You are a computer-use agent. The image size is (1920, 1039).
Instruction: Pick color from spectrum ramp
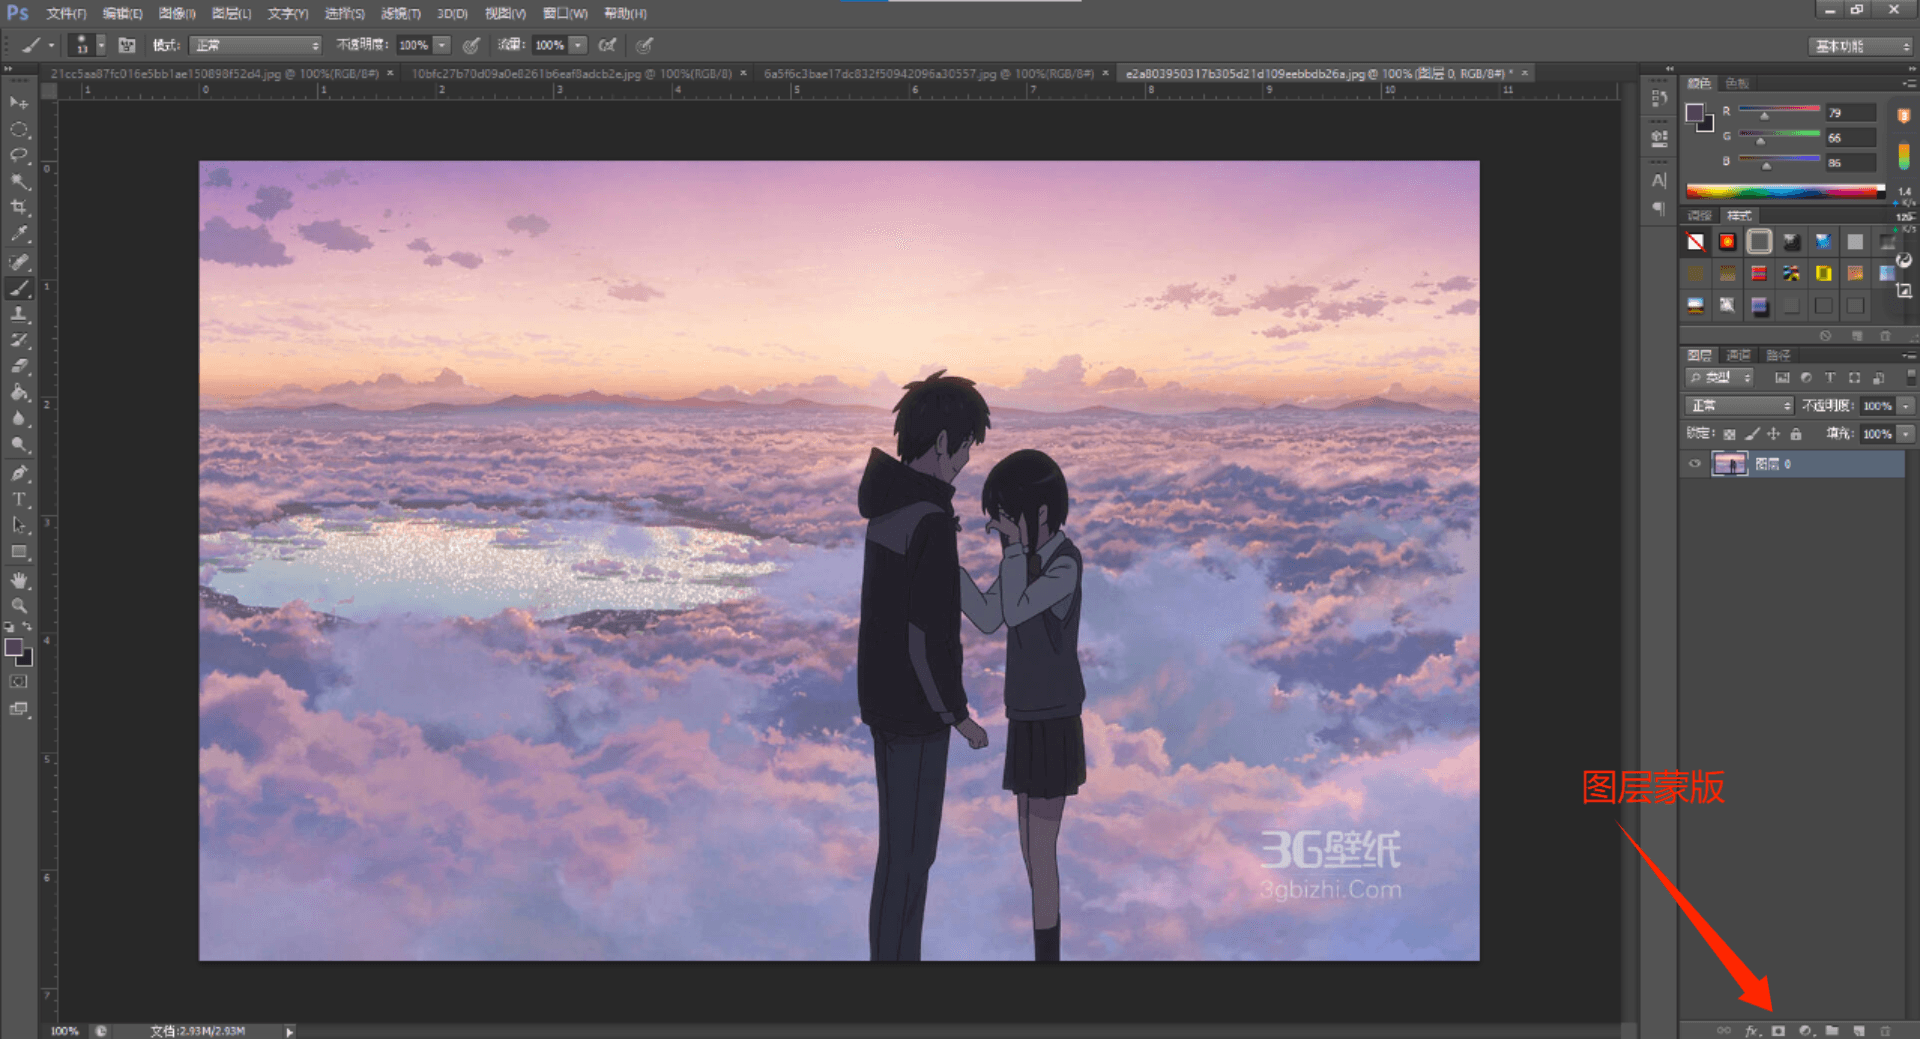tap(1785, 191)
